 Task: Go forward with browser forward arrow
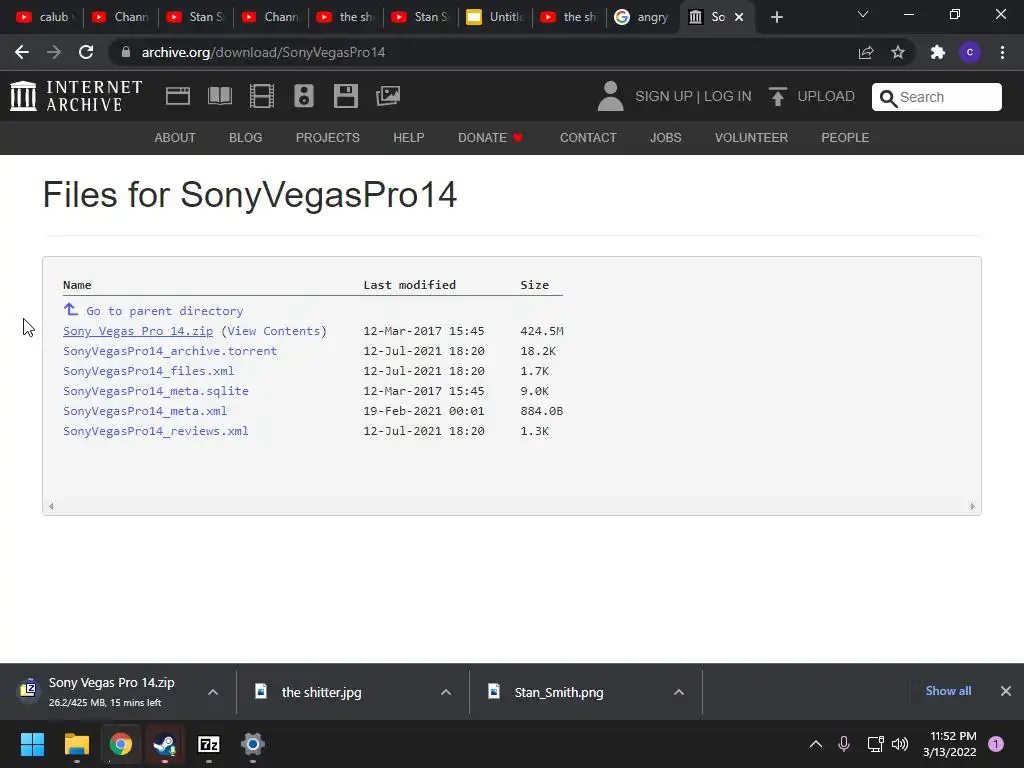pyautogui.click(x=54, y=52)
